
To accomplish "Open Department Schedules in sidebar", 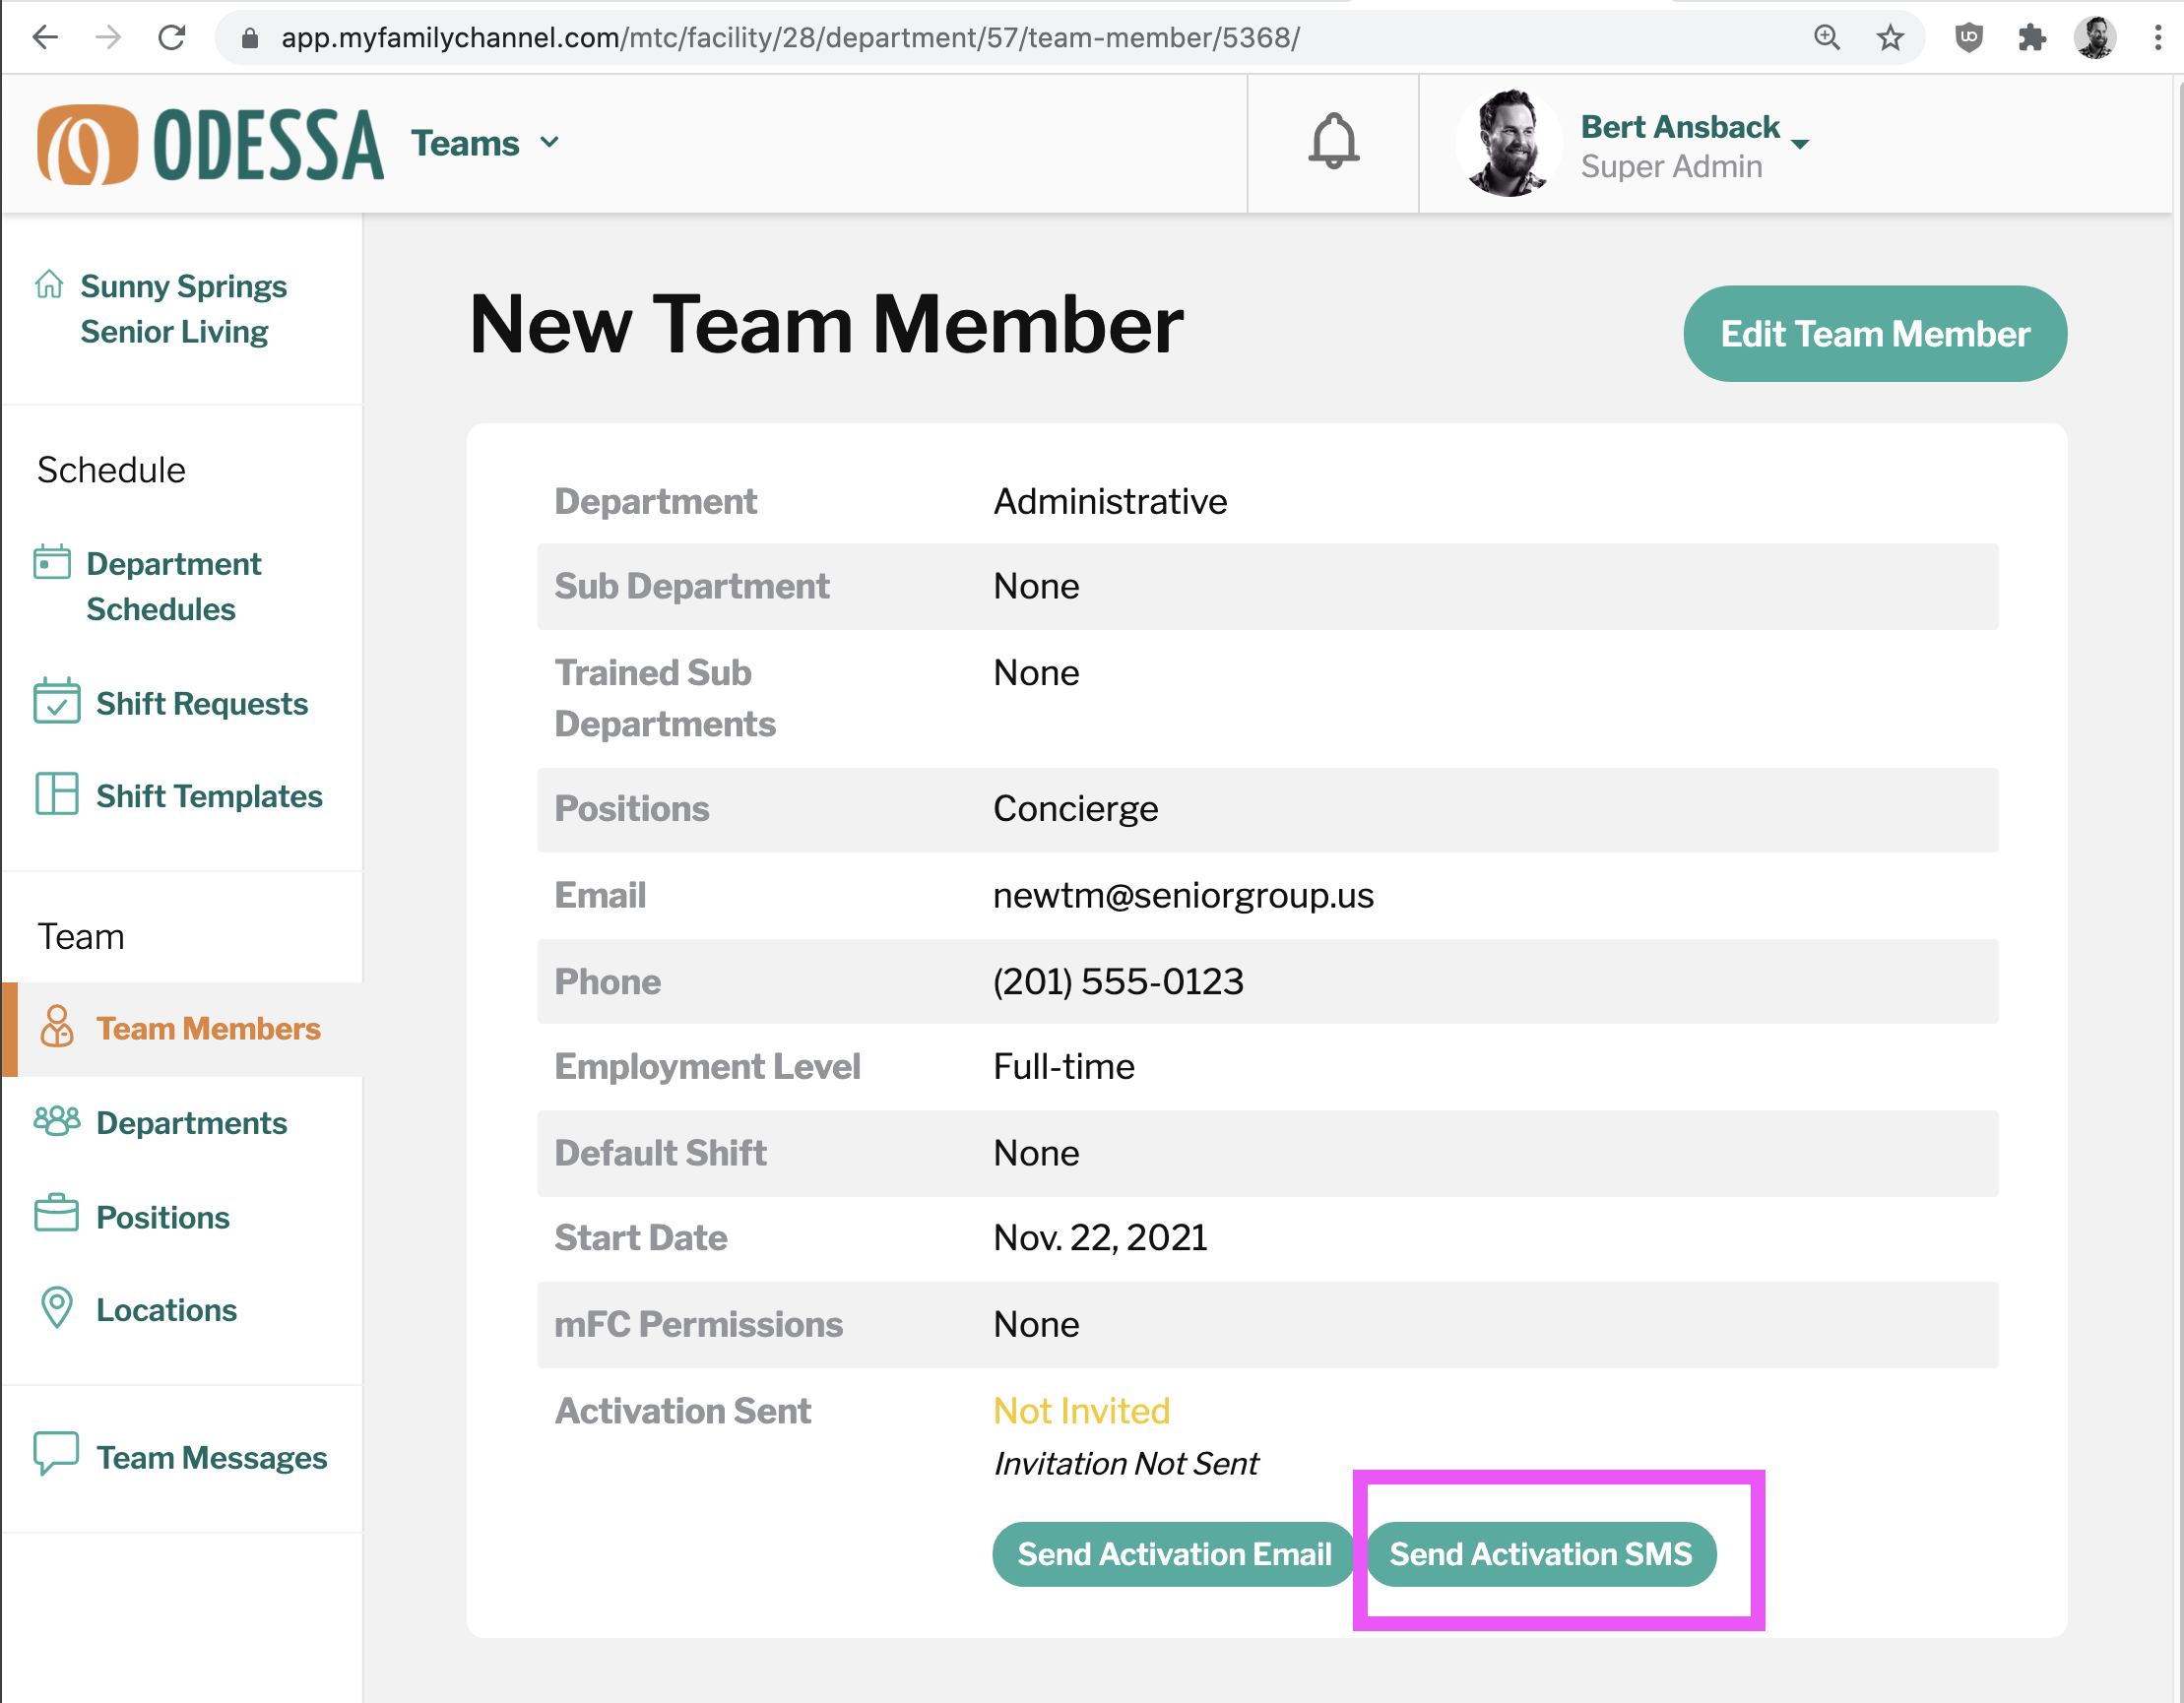I will [173, 586].
